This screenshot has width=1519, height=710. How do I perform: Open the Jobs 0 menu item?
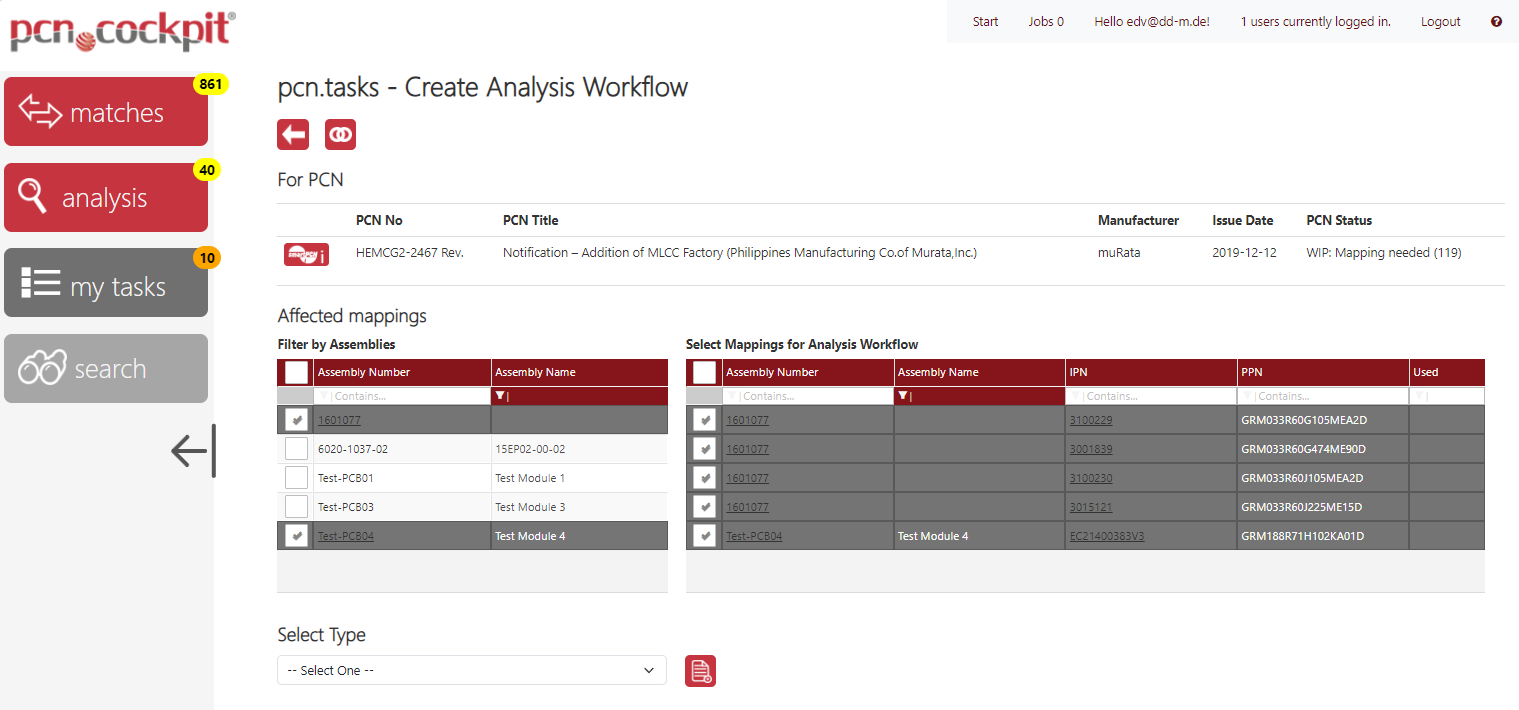coord(1045,21)
